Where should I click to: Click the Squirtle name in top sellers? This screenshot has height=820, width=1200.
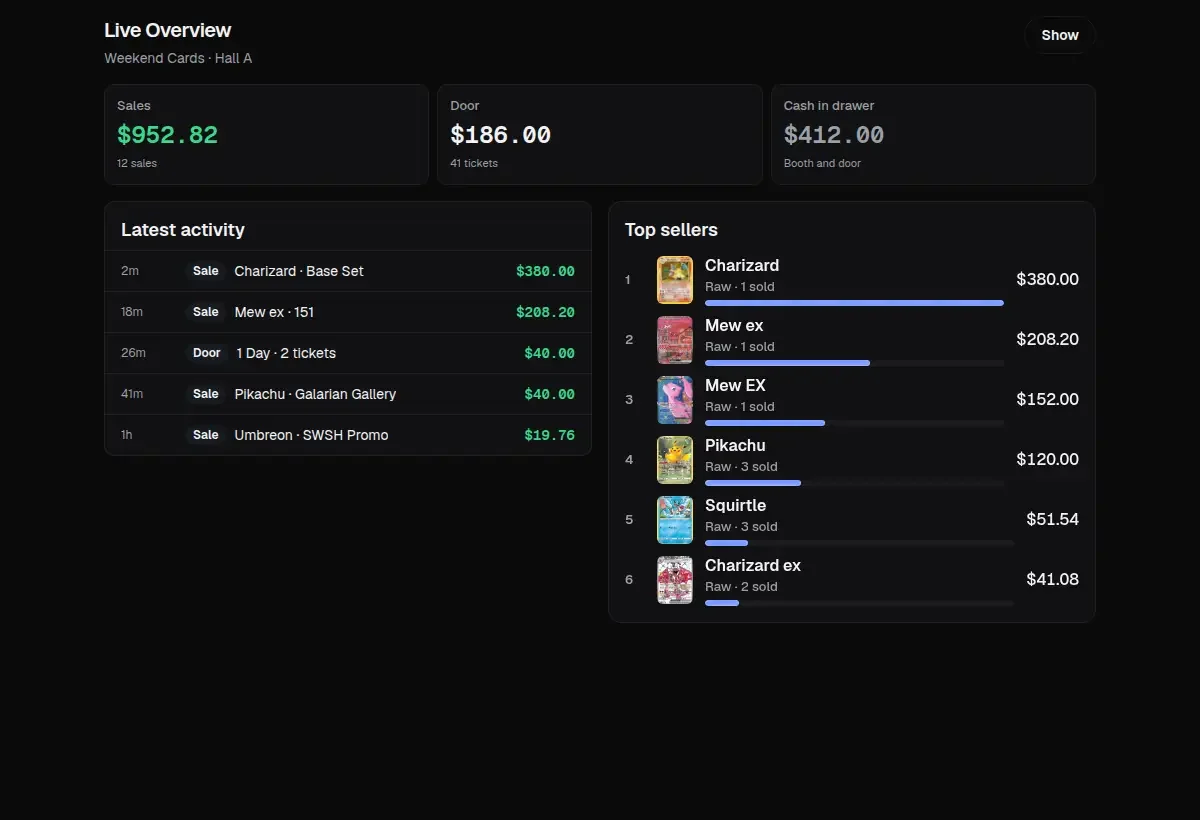tap(735, 505)
